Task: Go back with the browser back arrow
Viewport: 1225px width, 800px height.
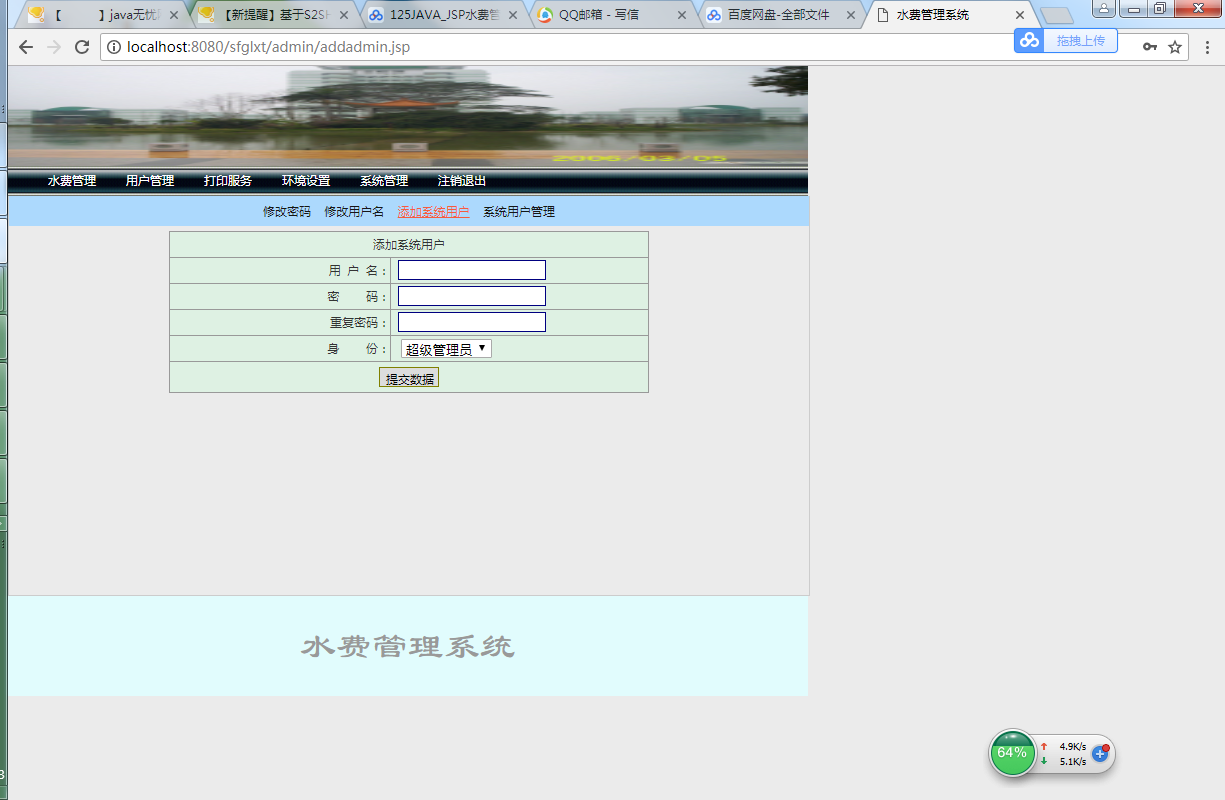Action: 26,47
